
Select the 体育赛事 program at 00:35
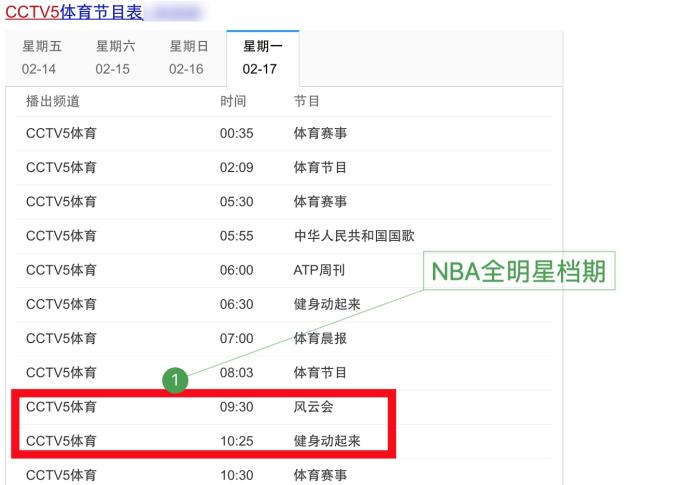point(320,133)
